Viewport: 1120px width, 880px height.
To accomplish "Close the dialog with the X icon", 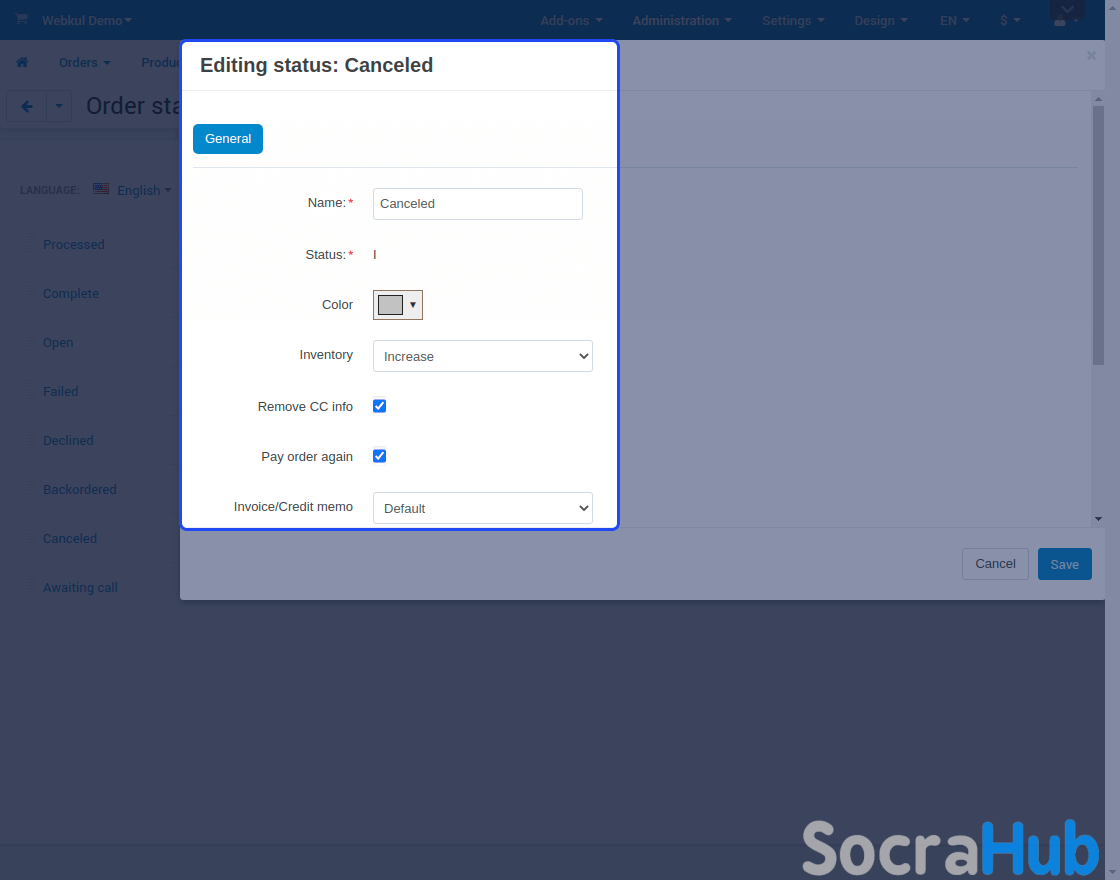I will click(1091, 56).
